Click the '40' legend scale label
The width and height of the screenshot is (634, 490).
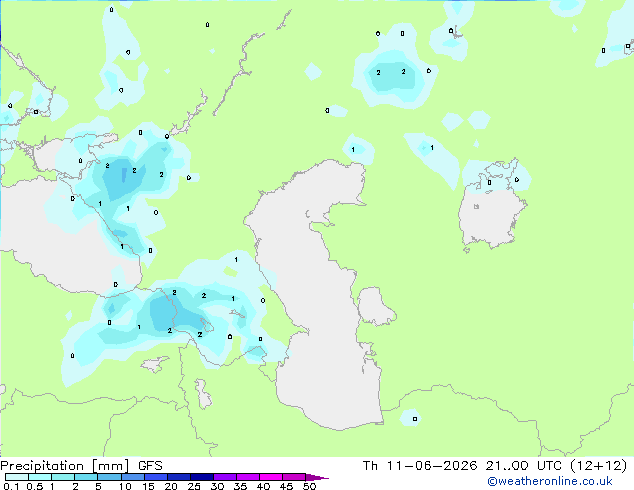tap(263, 486)
